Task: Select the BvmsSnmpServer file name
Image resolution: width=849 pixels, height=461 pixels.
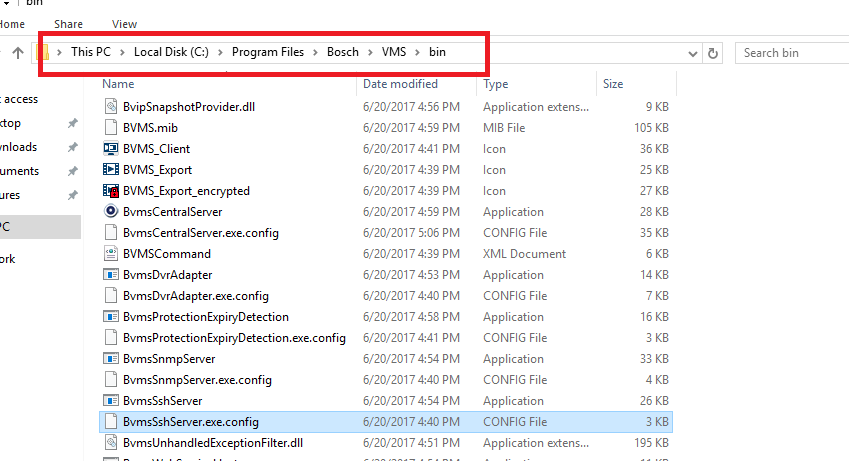Action: 169,359
